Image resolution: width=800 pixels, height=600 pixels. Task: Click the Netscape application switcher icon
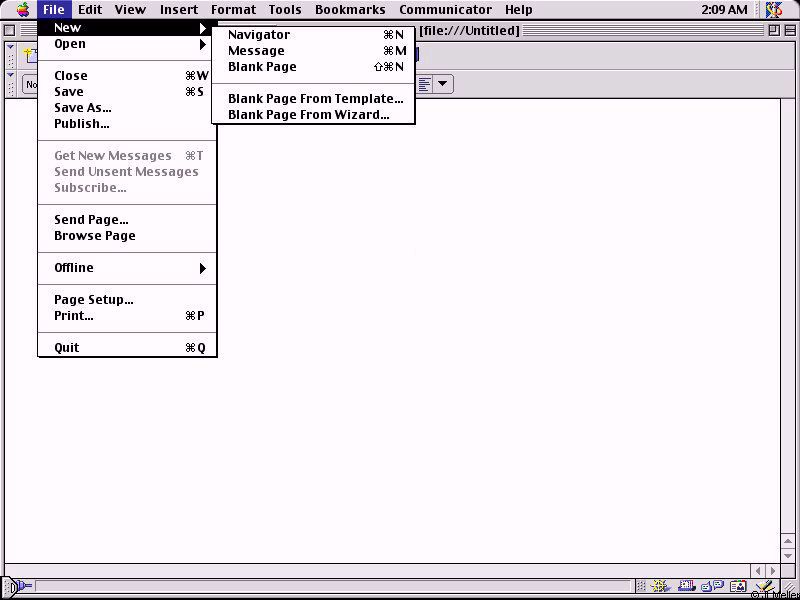pyautogui.click(x=774, y=10)
